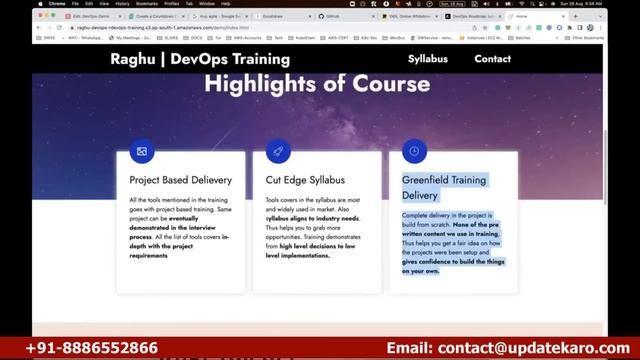The image size is (640, 360).
Task: Open the Profiles menu
Action: pos(172,4)
